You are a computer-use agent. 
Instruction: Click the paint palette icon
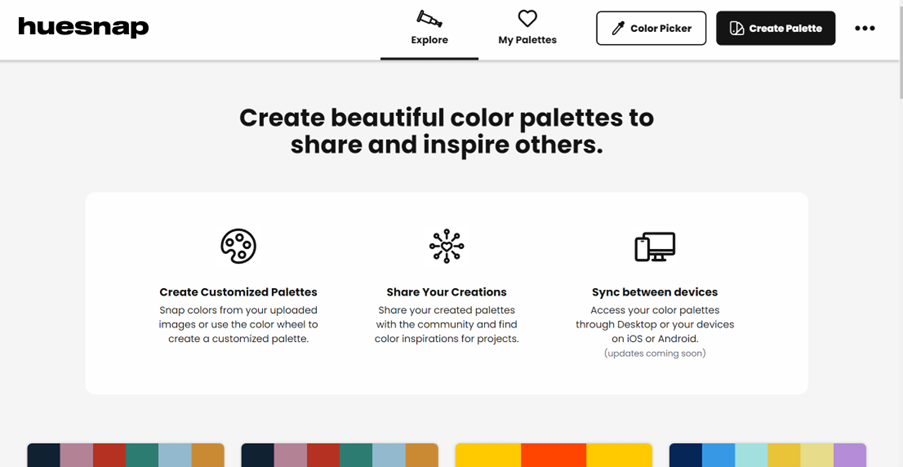coord(238,246)
